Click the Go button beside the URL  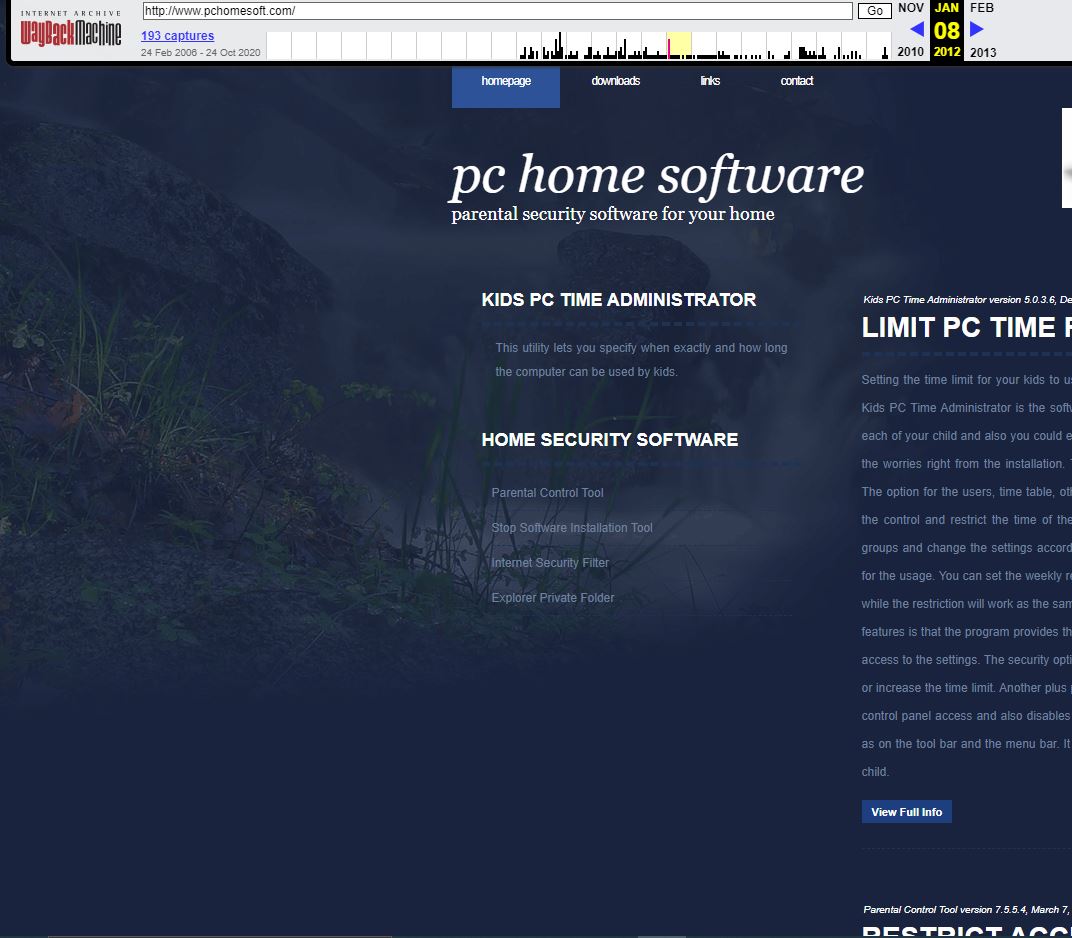tap(874, 11)
